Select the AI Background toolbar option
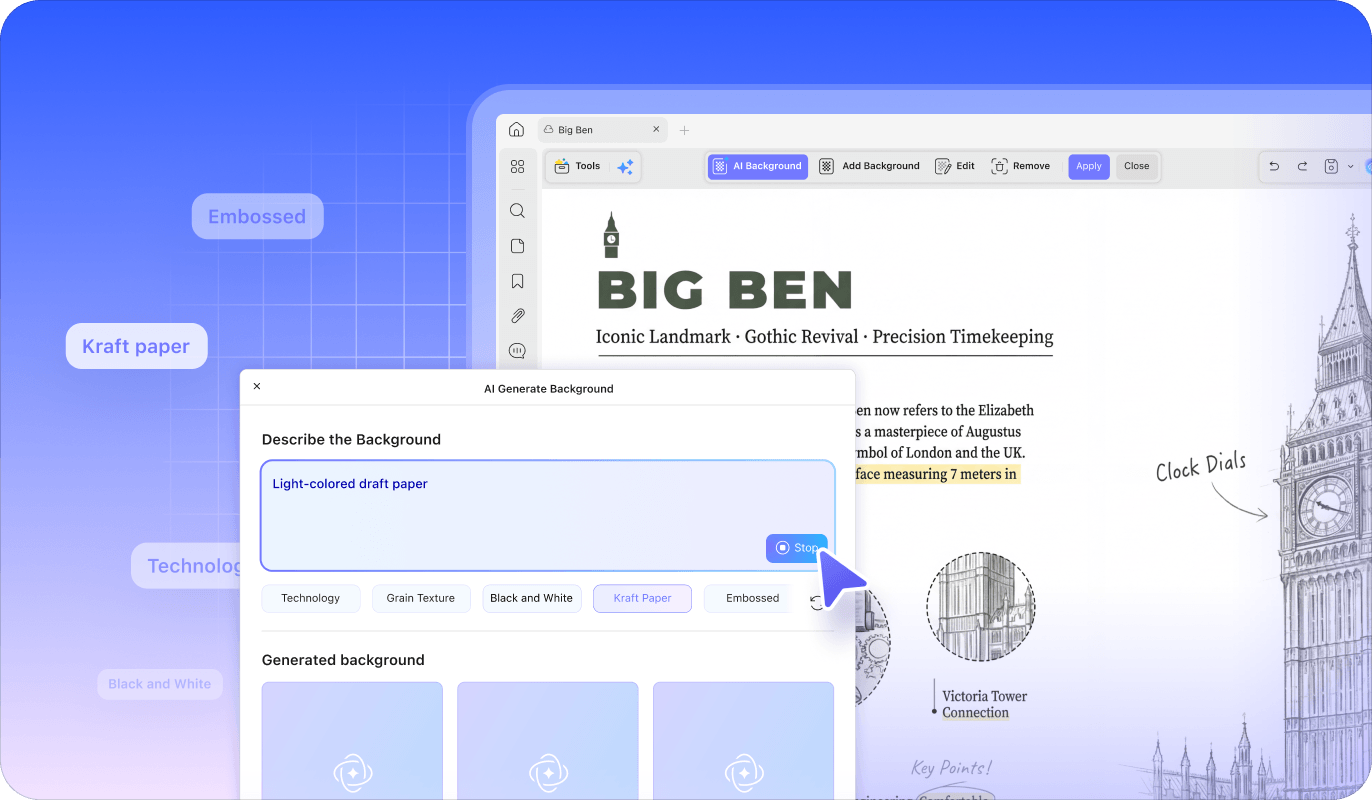The height and width of the screenshot is (800, 1372). click(x=758, y=167)
